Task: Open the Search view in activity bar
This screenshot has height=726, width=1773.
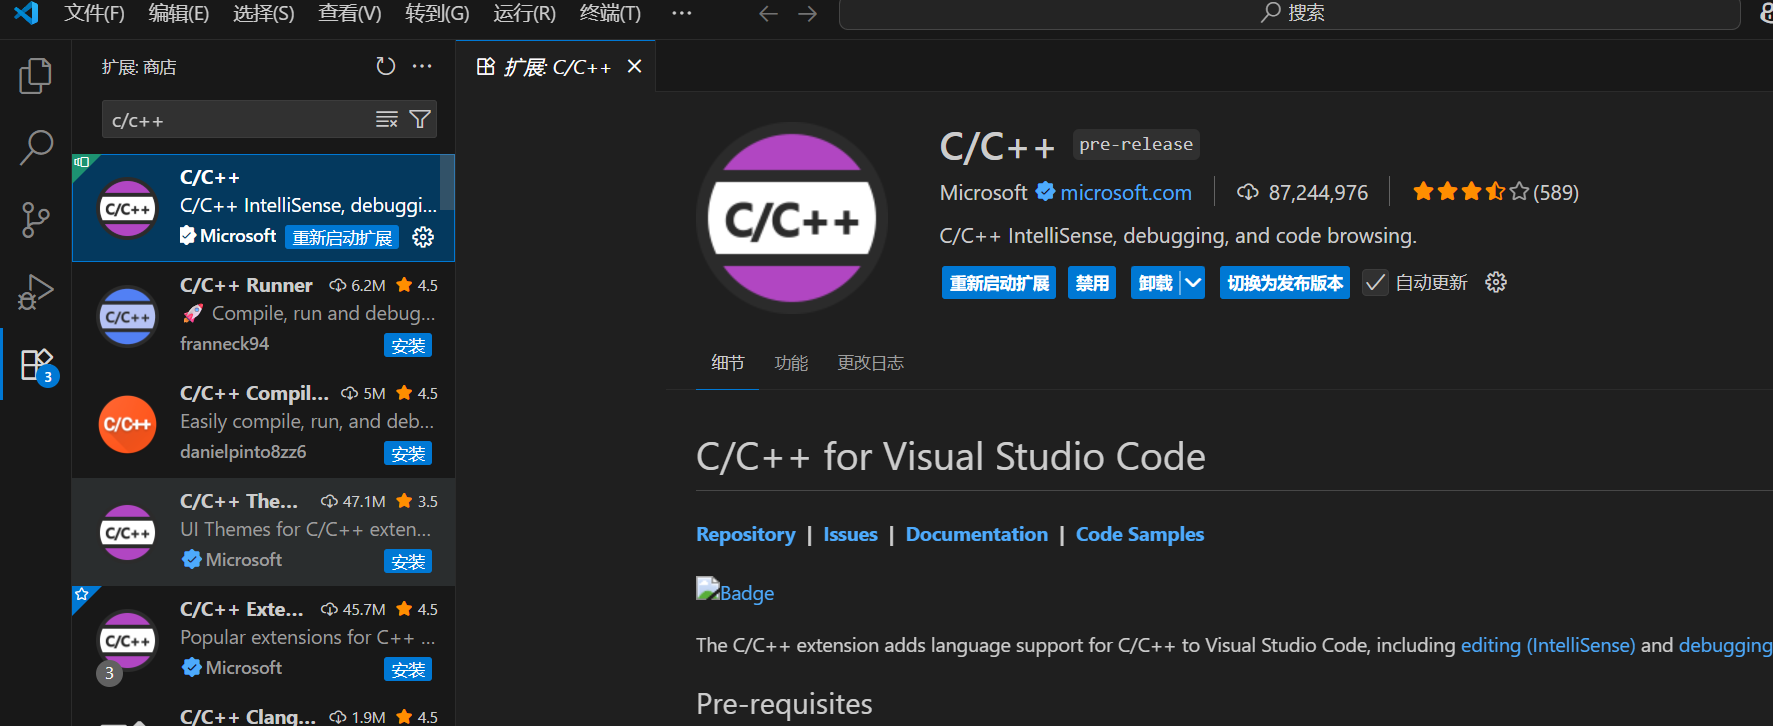Action: (36, 147)
